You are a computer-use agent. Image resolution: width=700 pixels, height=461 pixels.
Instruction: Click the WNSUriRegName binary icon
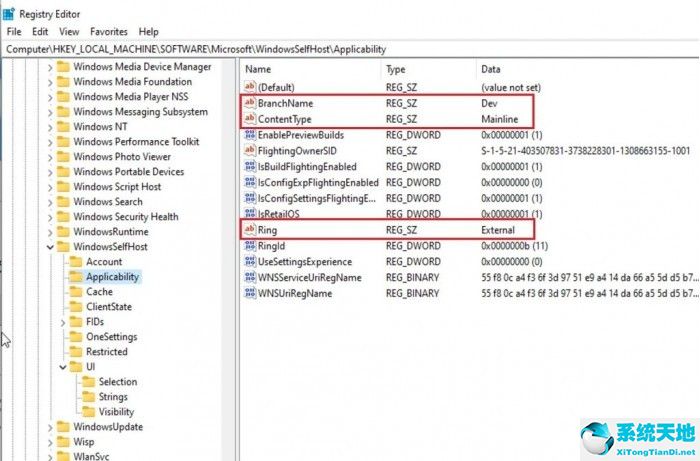pyautogui.click(x=250, y=293)
